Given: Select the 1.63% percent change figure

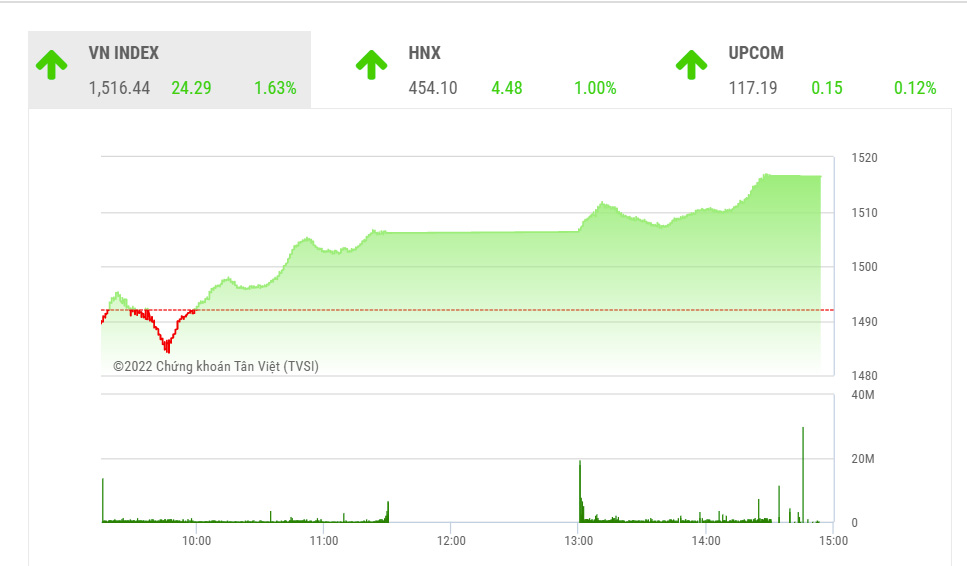Looking at the screenshot, I should (275, 88).
